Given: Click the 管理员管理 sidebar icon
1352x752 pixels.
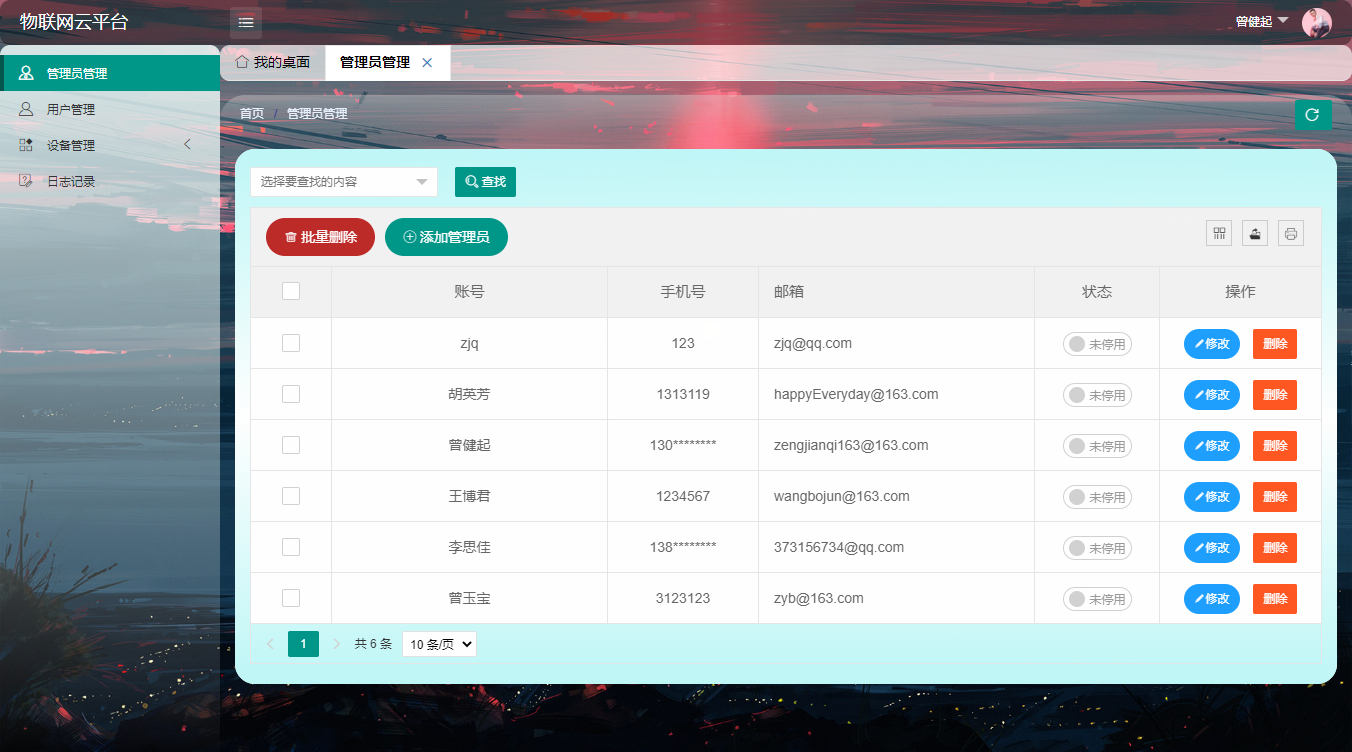Looking at the screenshot, I should (x=26, y=73).
